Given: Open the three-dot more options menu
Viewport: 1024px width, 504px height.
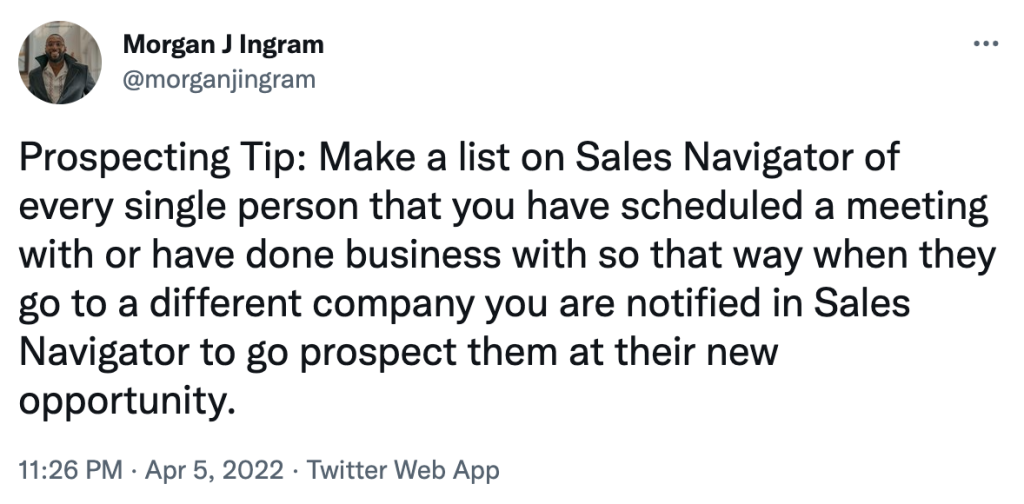Looking at the screenshot, I should [985, 44].
